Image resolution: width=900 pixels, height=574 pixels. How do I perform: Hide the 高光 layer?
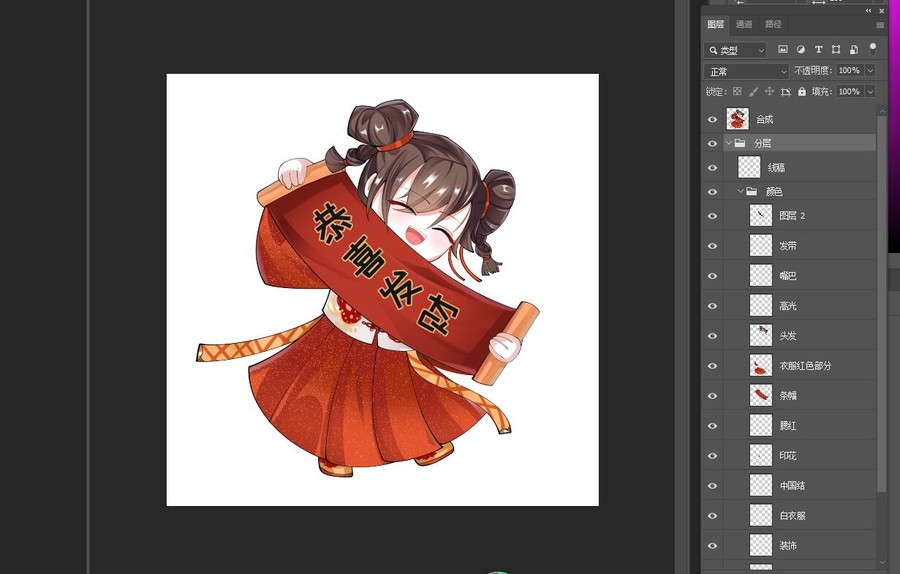pos(712,306)
